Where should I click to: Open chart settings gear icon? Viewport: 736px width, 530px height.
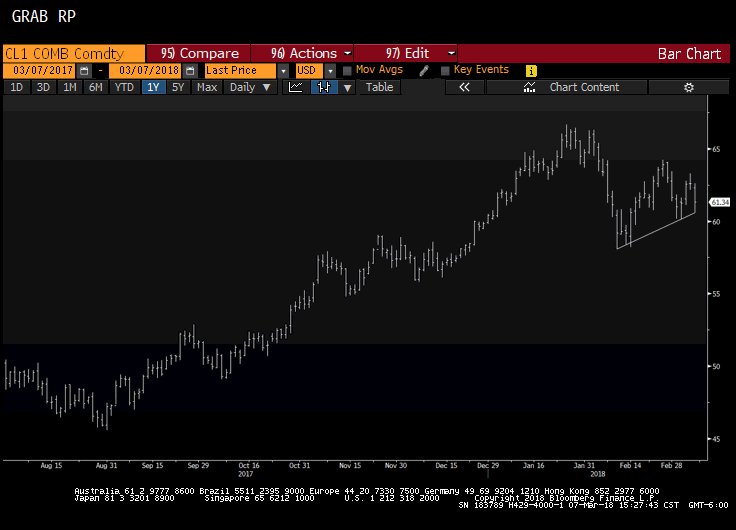[x=689, y=87]
